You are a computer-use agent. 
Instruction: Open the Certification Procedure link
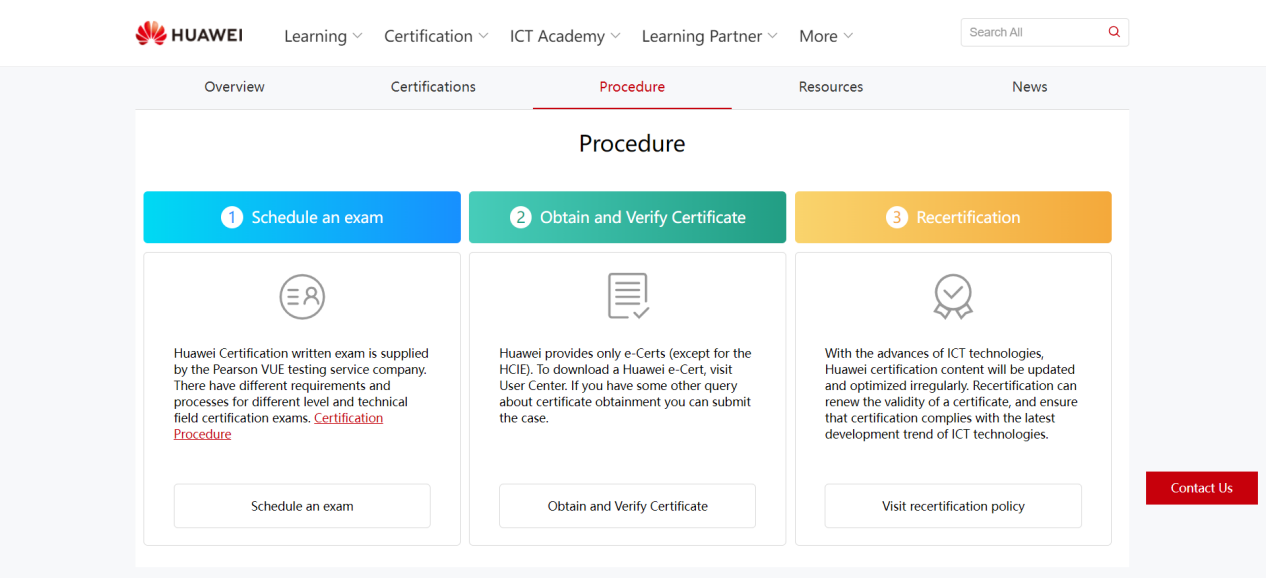coord(348,418)
